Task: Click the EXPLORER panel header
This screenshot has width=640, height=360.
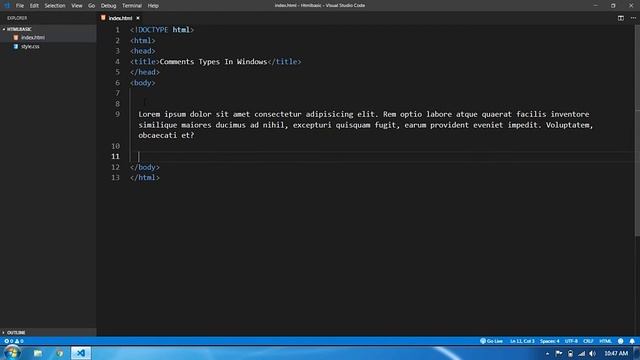Action: (x=17, y=18)
